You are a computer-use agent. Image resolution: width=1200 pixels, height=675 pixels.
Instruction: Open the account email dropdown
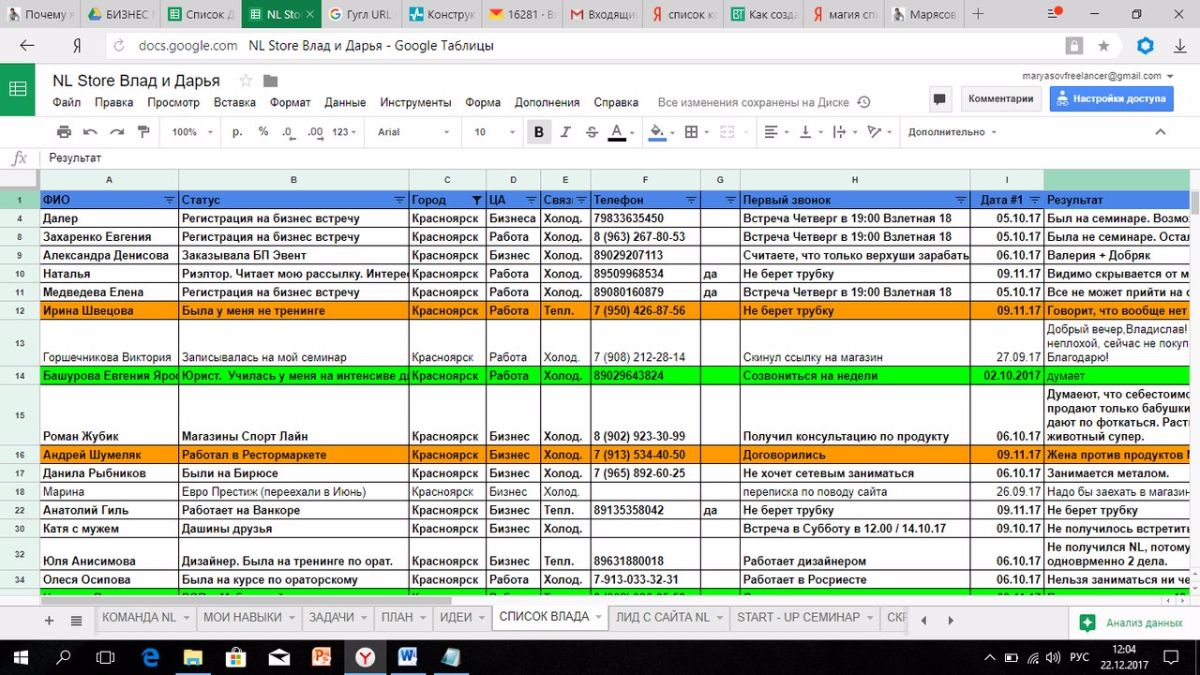click(1098, 76)
